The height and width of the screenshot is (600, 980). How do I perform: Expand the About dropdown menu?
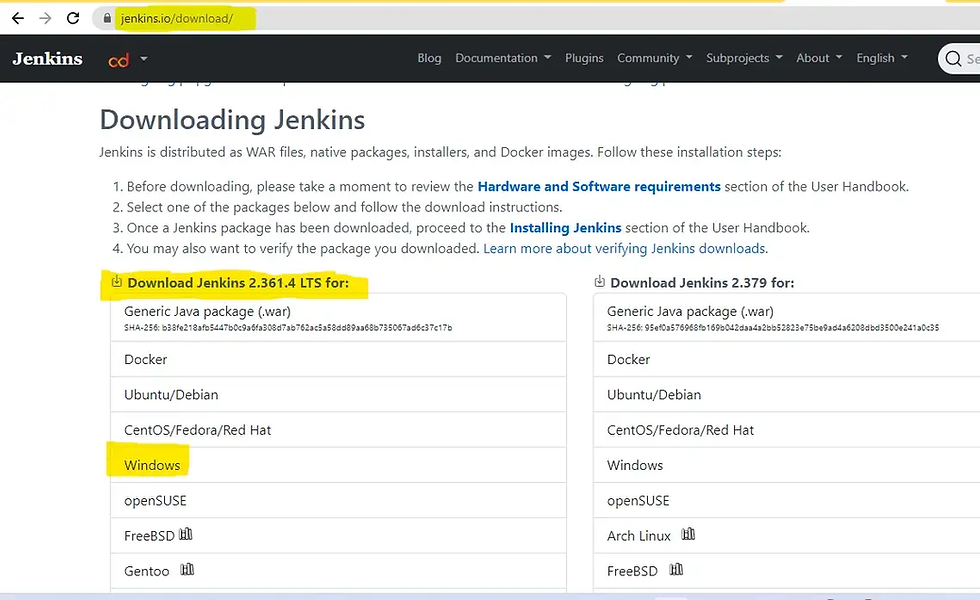819,58
